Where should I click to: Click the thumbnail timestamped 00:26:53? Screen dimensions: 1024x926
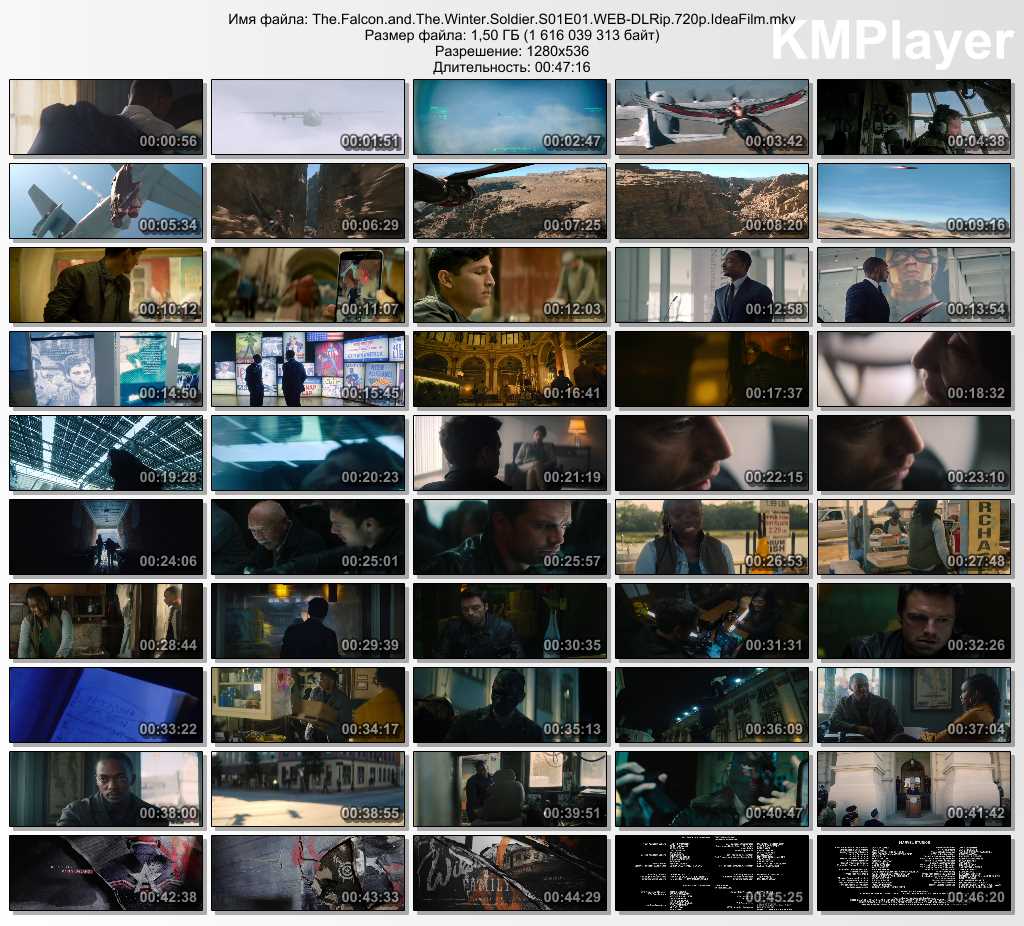pyautogui.click(x=712, y=537)
